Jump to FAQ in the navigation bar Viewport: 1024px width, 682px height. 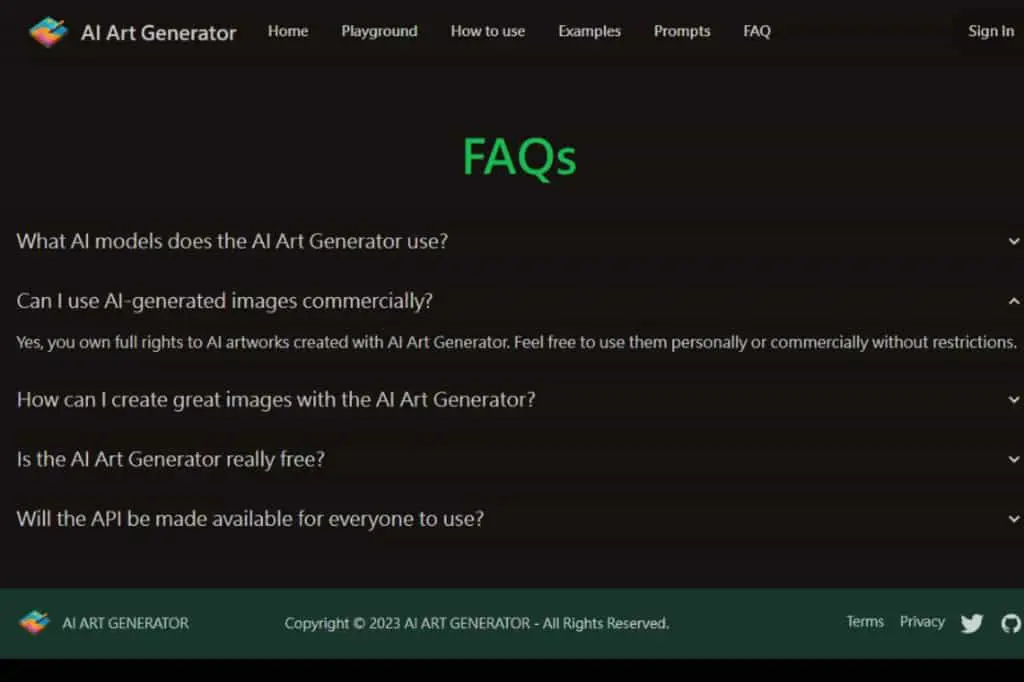757,31
